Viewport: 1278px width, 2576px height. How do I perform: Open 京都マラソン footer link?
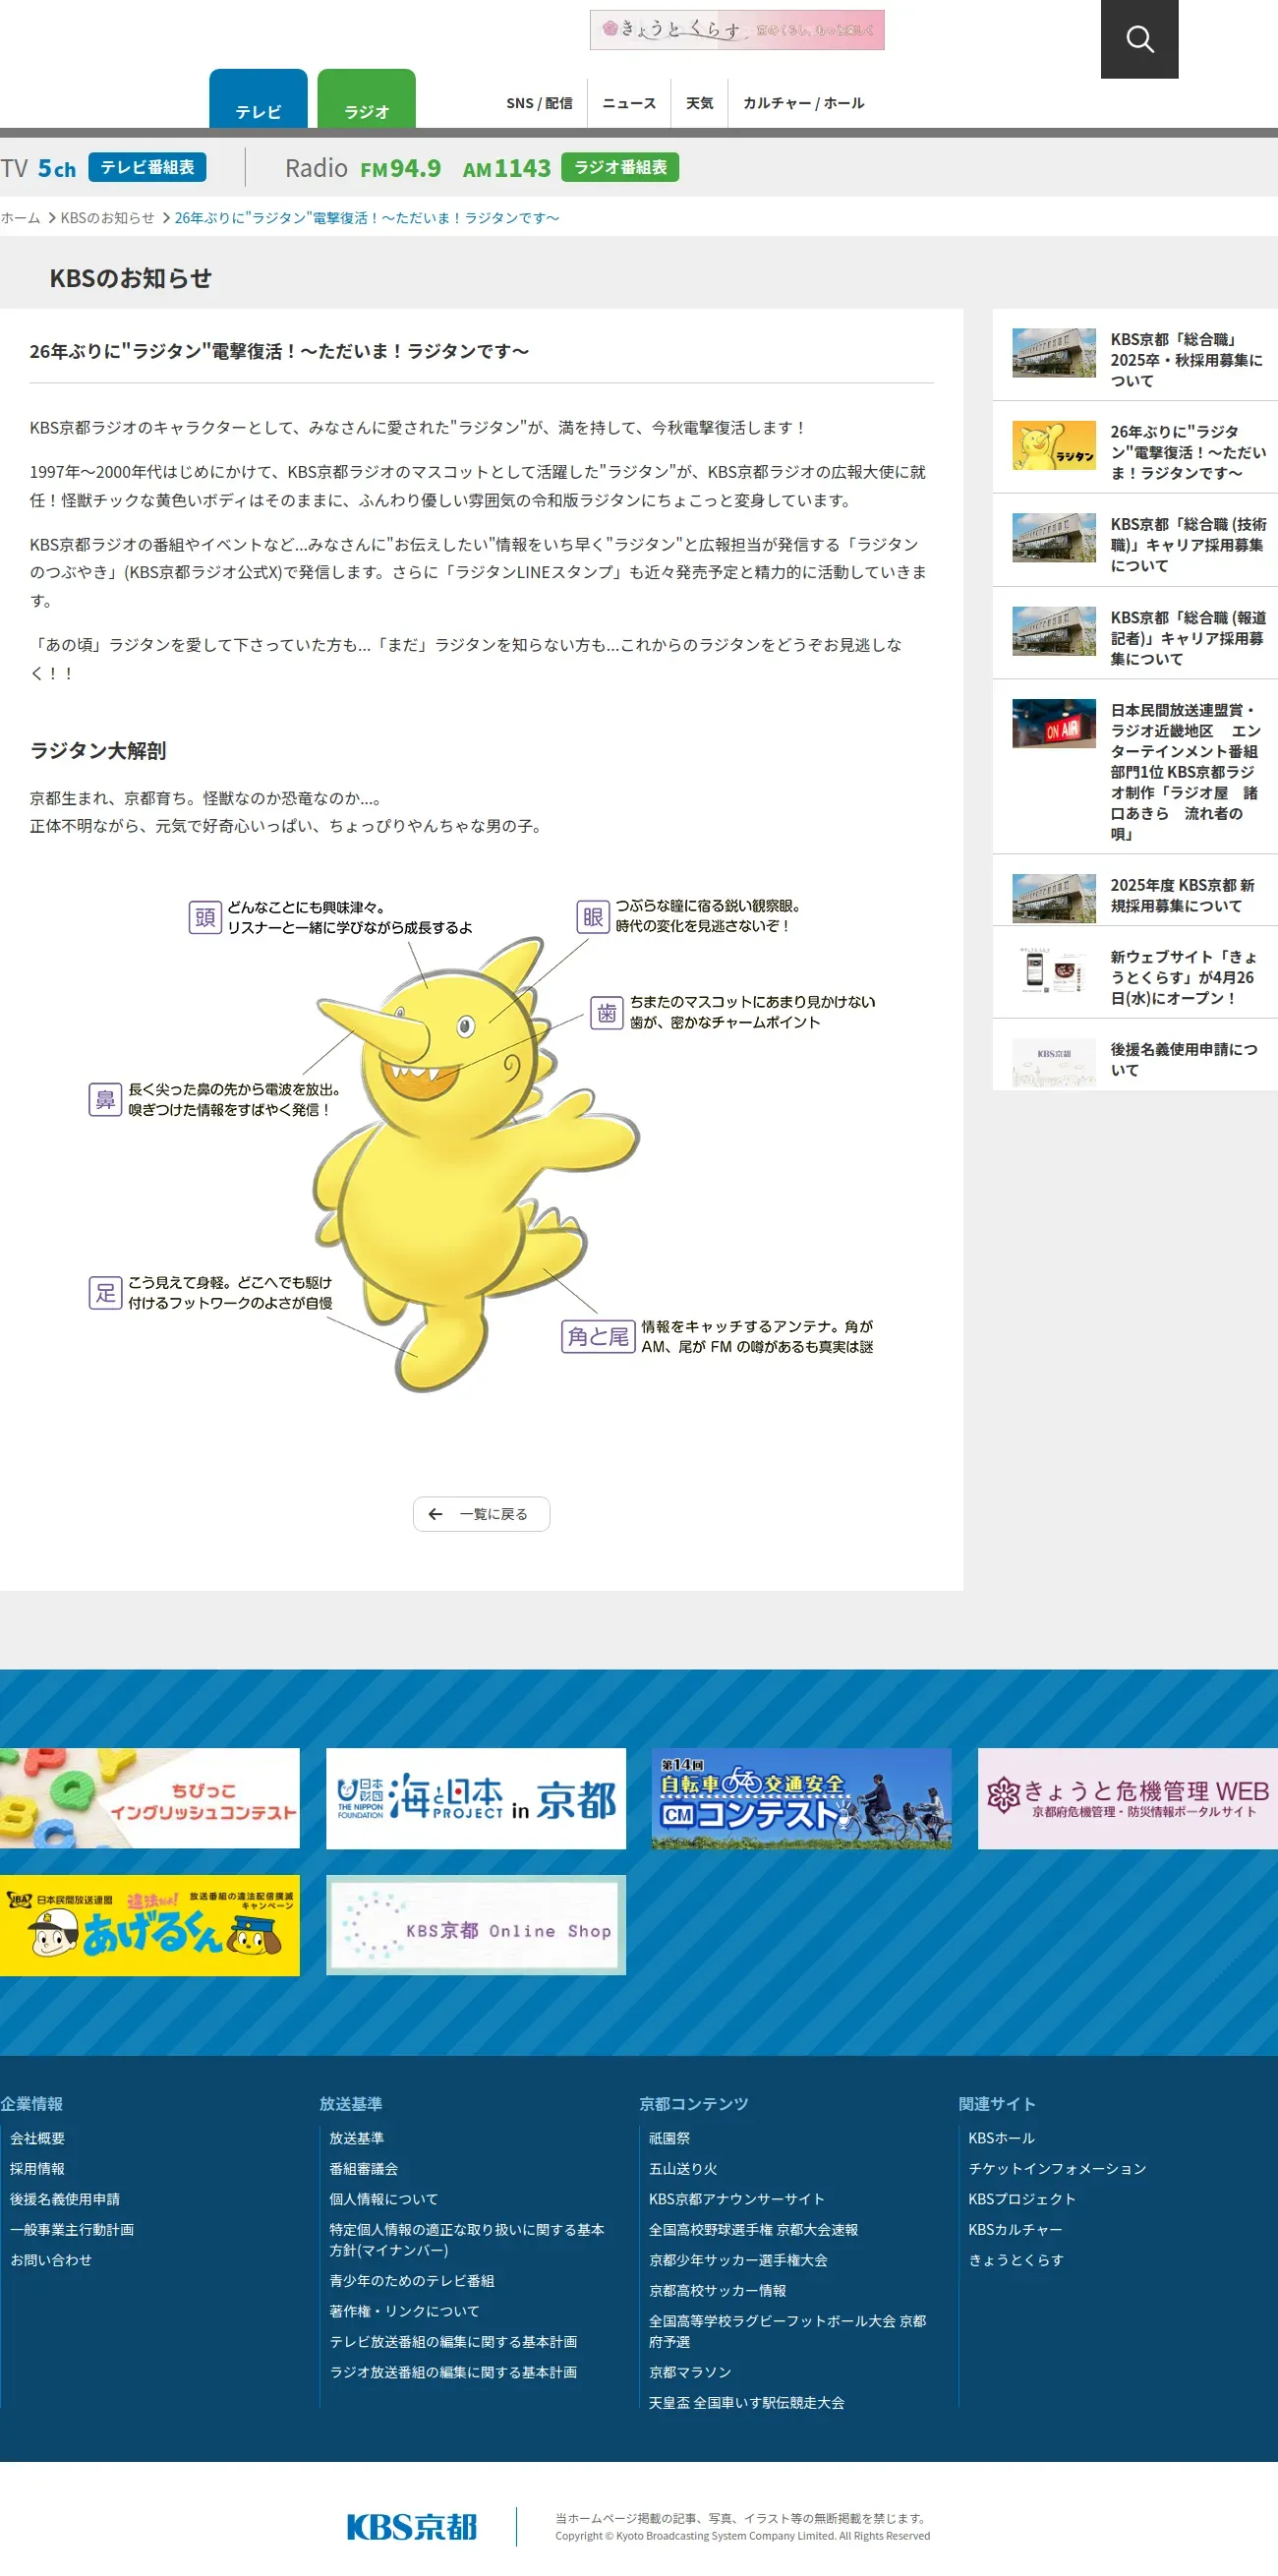click(x=690, y=2372)
